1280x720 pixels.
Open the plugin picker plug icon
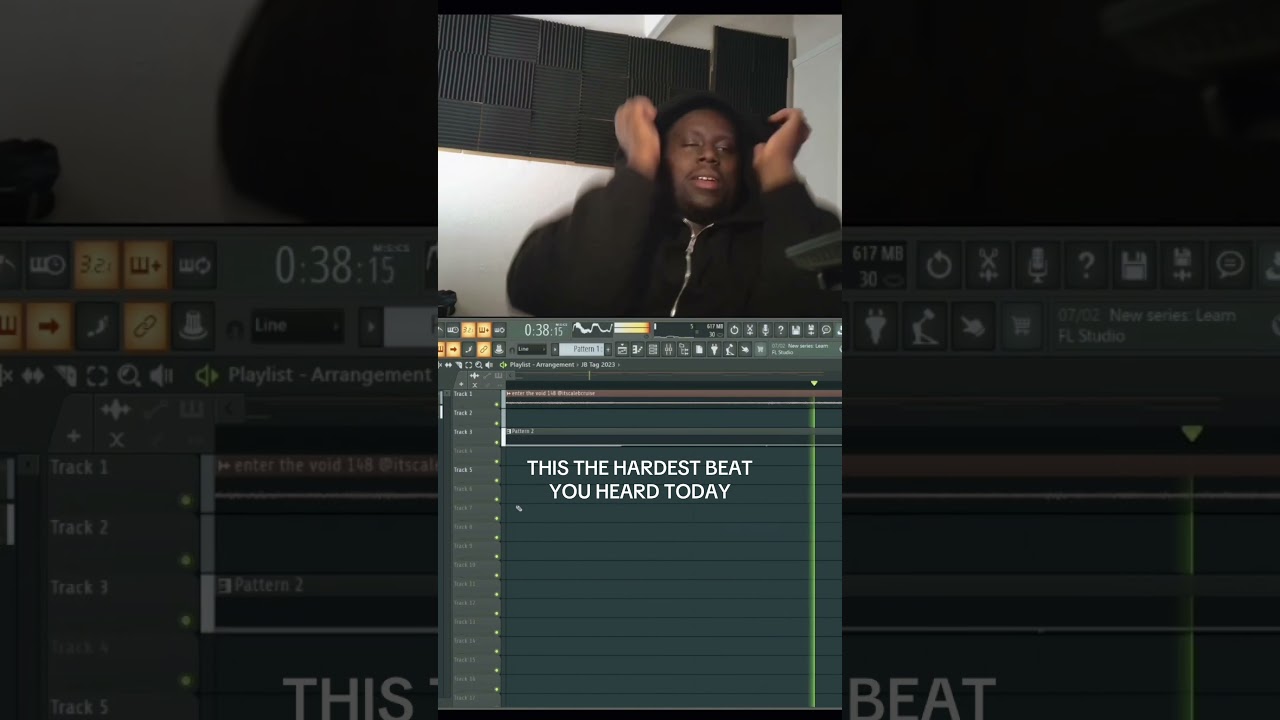point(714,349)
